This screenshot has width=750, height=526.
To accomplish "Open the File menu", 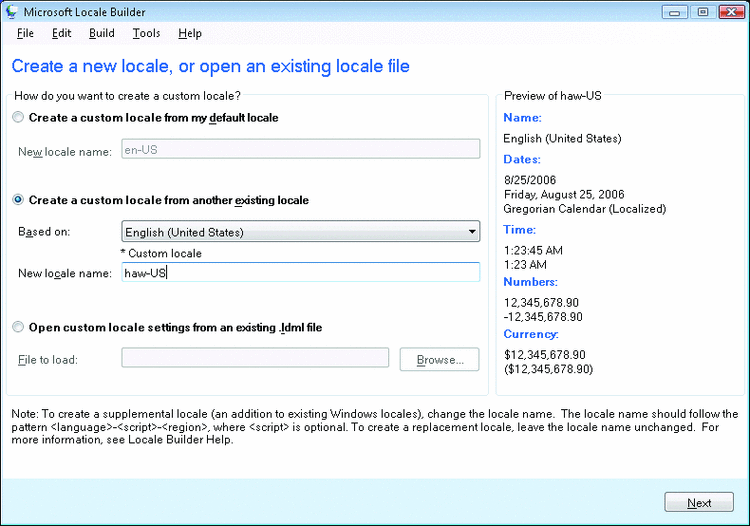I will (x=25, y=33).
